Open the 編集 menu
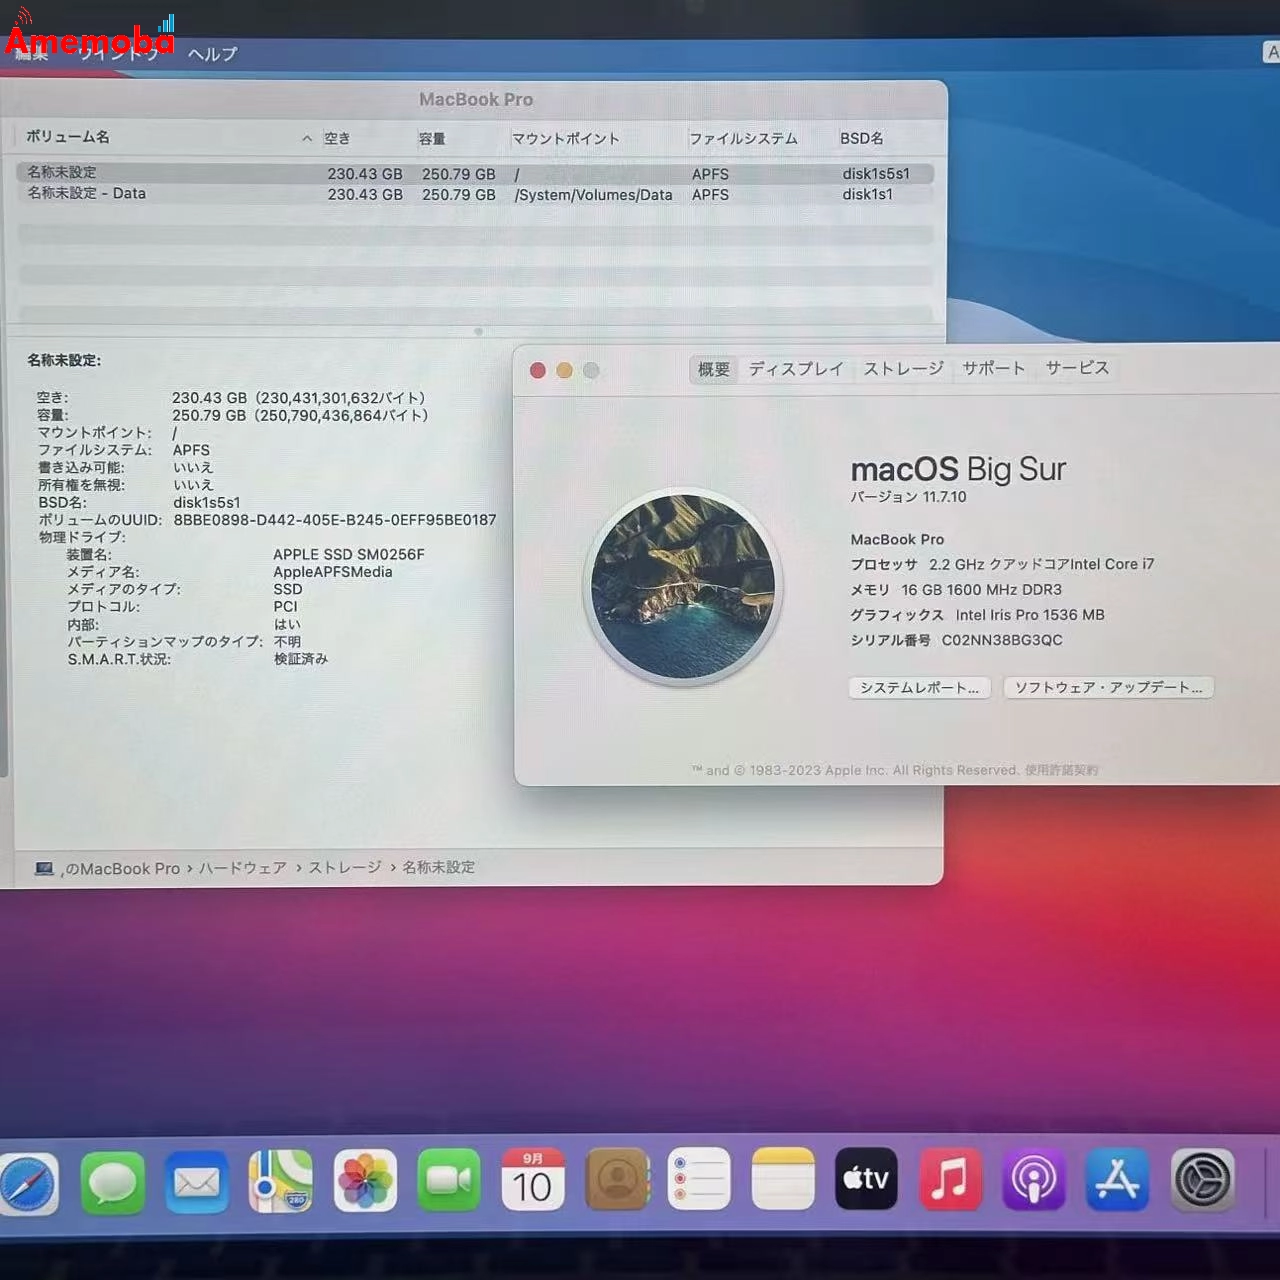The width and height of the screenshot is (1280, 1280). click(32, 55)
